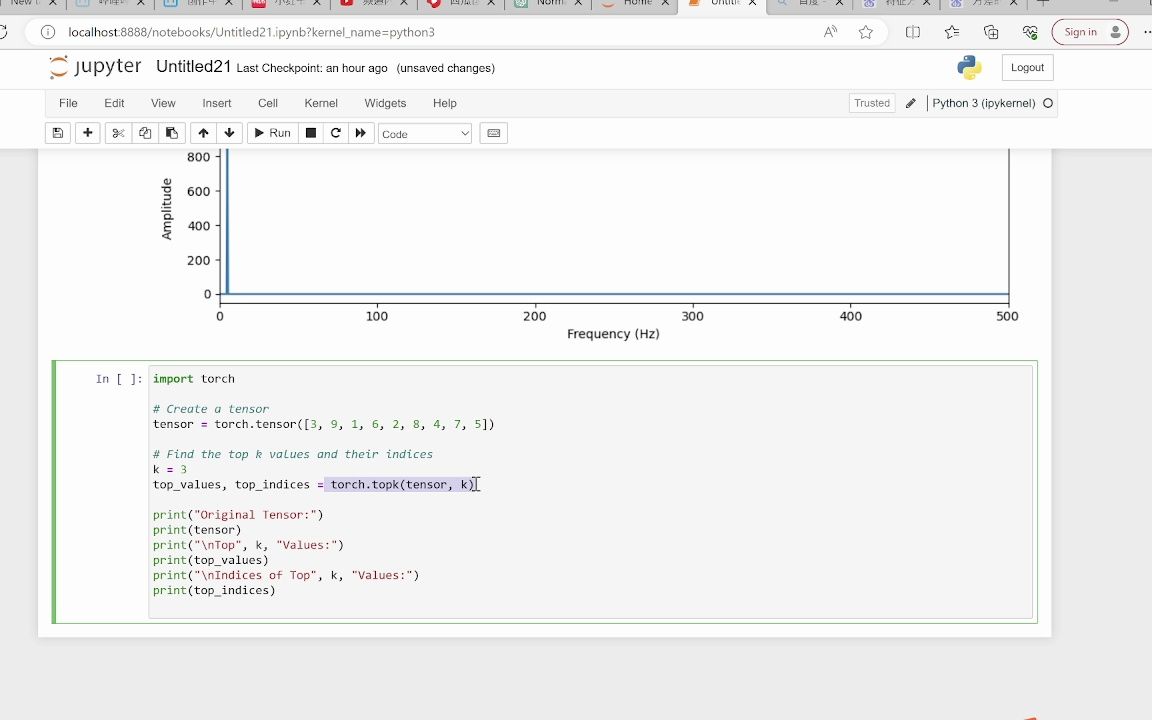Insert cell below using plus icon
The width and height of the screenshot is (1152, 720).
coord(87,133)
